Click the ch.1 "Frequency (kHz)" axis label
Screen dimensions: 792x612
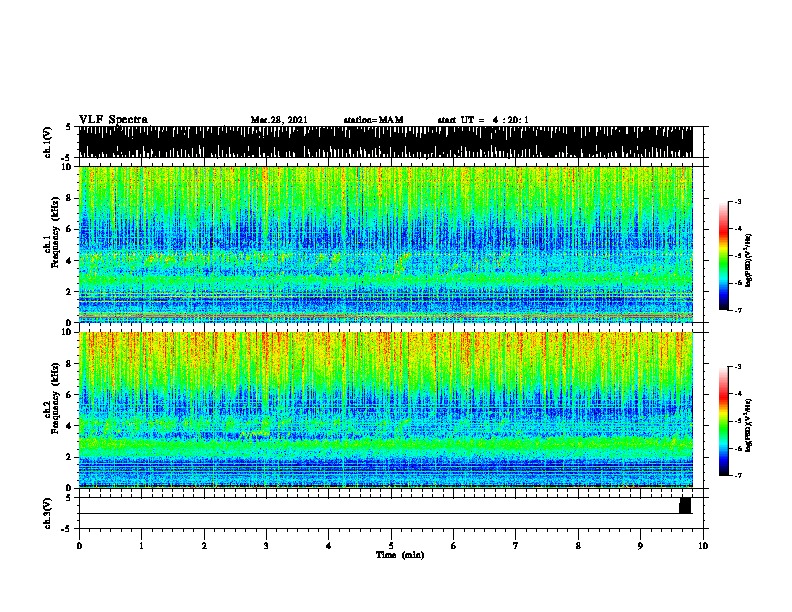click(55, 232)
